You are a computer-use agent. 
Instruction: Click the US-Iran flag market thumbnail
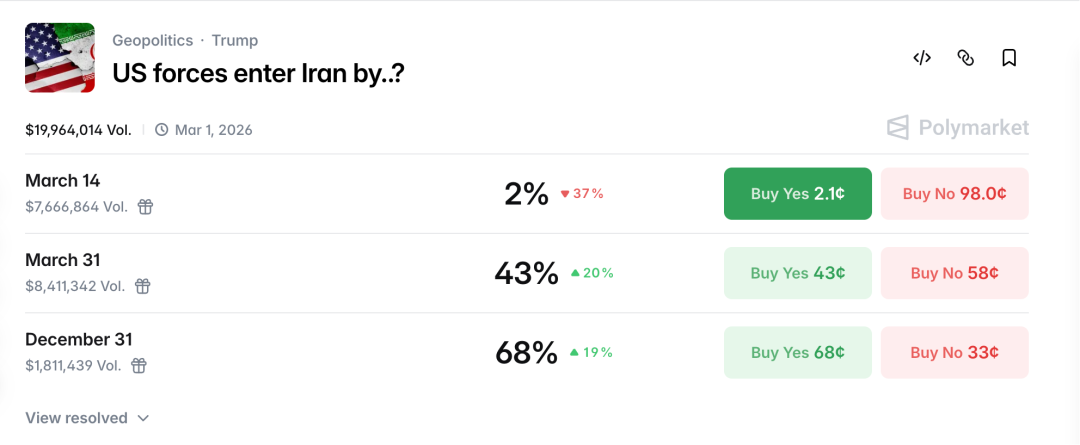(x=60, y=58)
